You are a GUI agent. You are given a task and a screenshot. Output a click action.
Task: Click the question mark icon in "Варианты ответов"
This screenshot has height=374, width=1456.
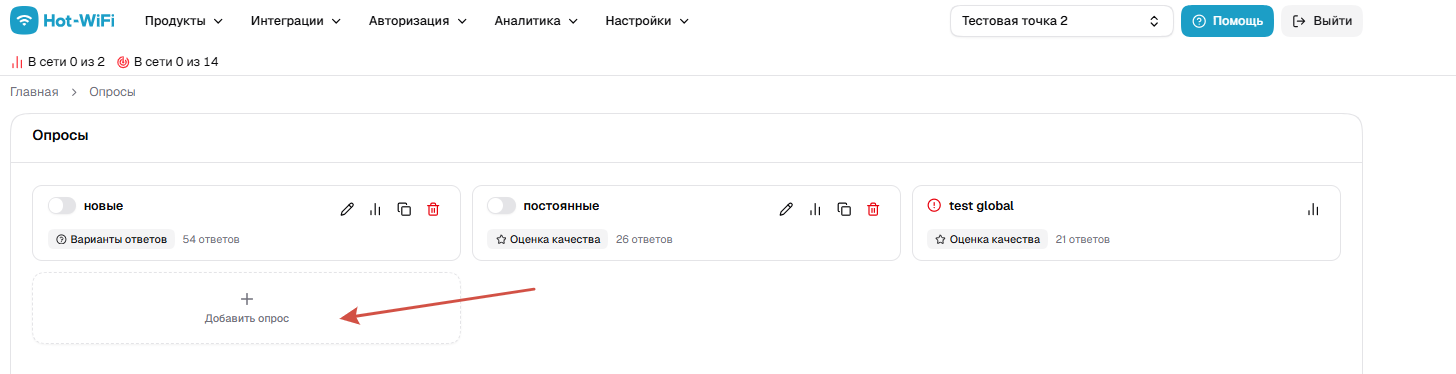point(61,240)
